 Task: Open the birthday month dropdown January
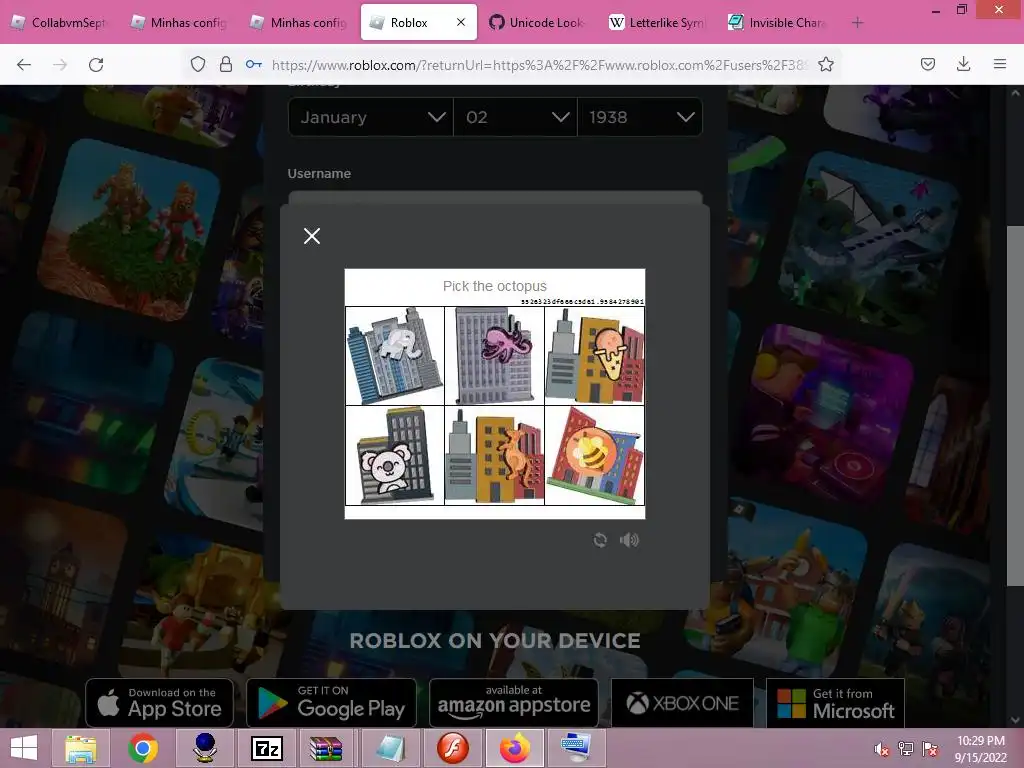pyautogui.click(x=370, y=117)
